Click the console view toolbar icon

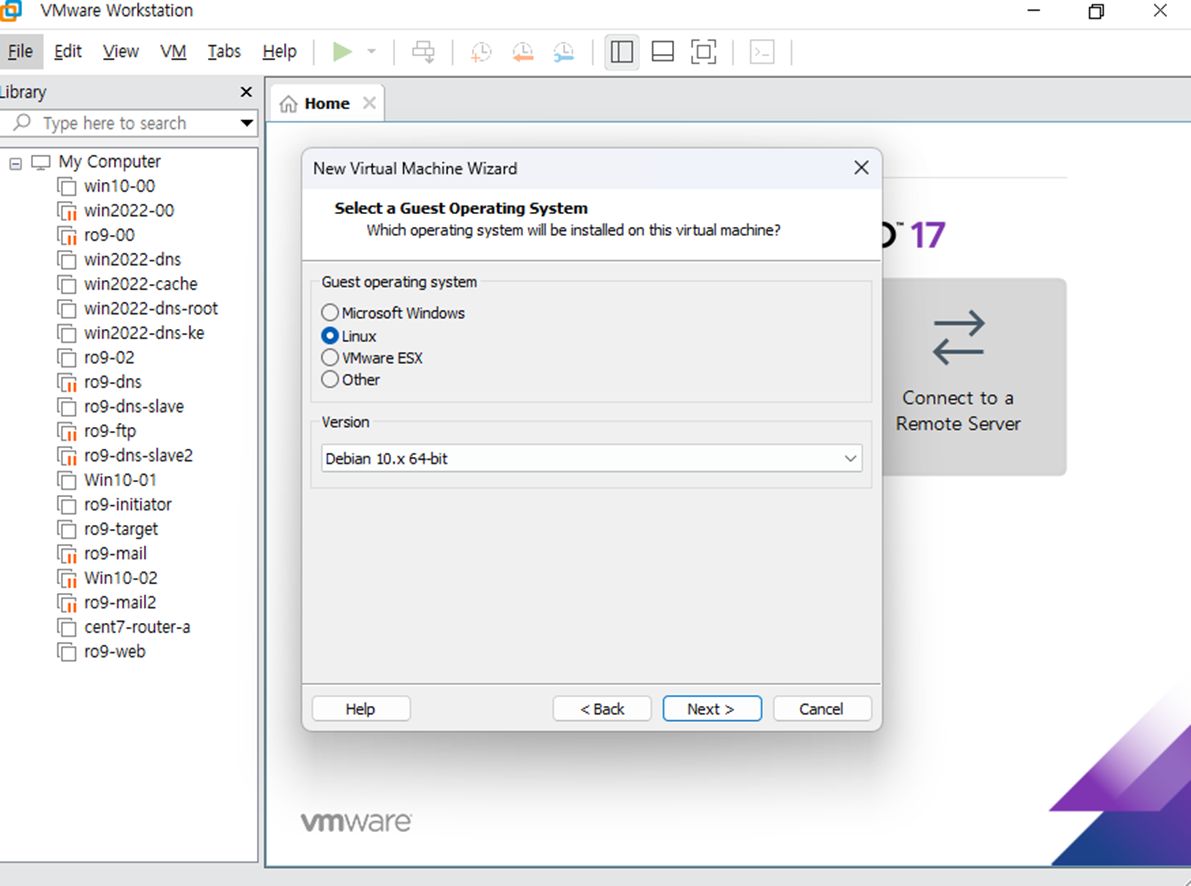pos(762,52)
